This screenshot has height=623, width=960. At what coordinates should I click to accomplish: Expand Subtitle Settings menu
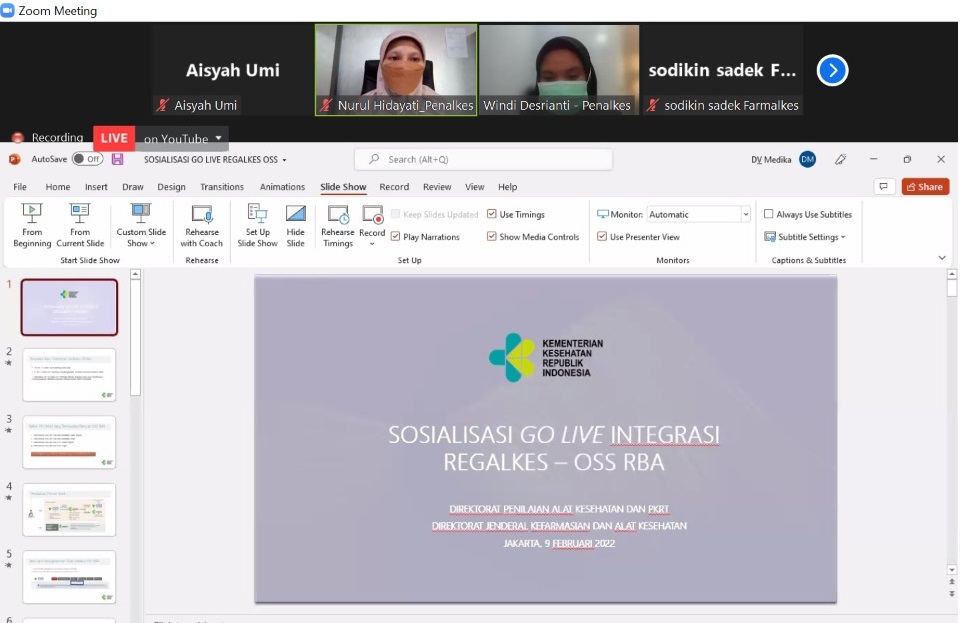point(843,237)
